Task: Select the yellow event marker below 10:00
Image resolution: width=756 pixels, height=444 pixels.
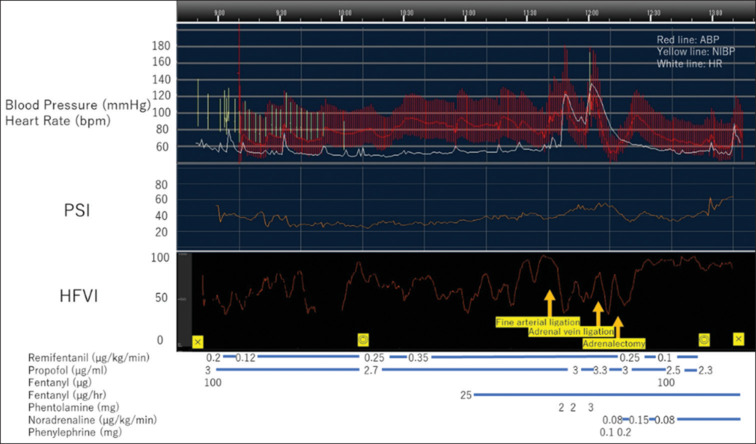Action: [x=363, y=340]
